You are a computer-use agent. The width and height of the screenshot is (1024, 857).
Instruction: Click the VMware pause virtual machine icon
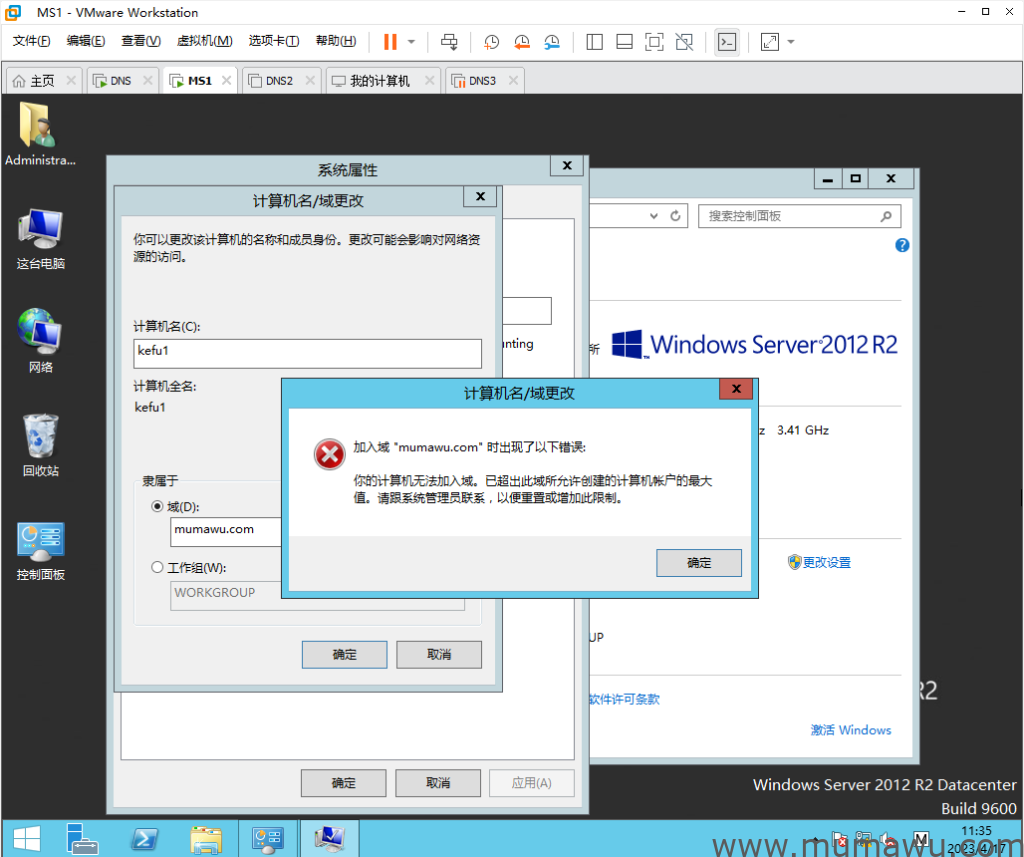(390, 42)
